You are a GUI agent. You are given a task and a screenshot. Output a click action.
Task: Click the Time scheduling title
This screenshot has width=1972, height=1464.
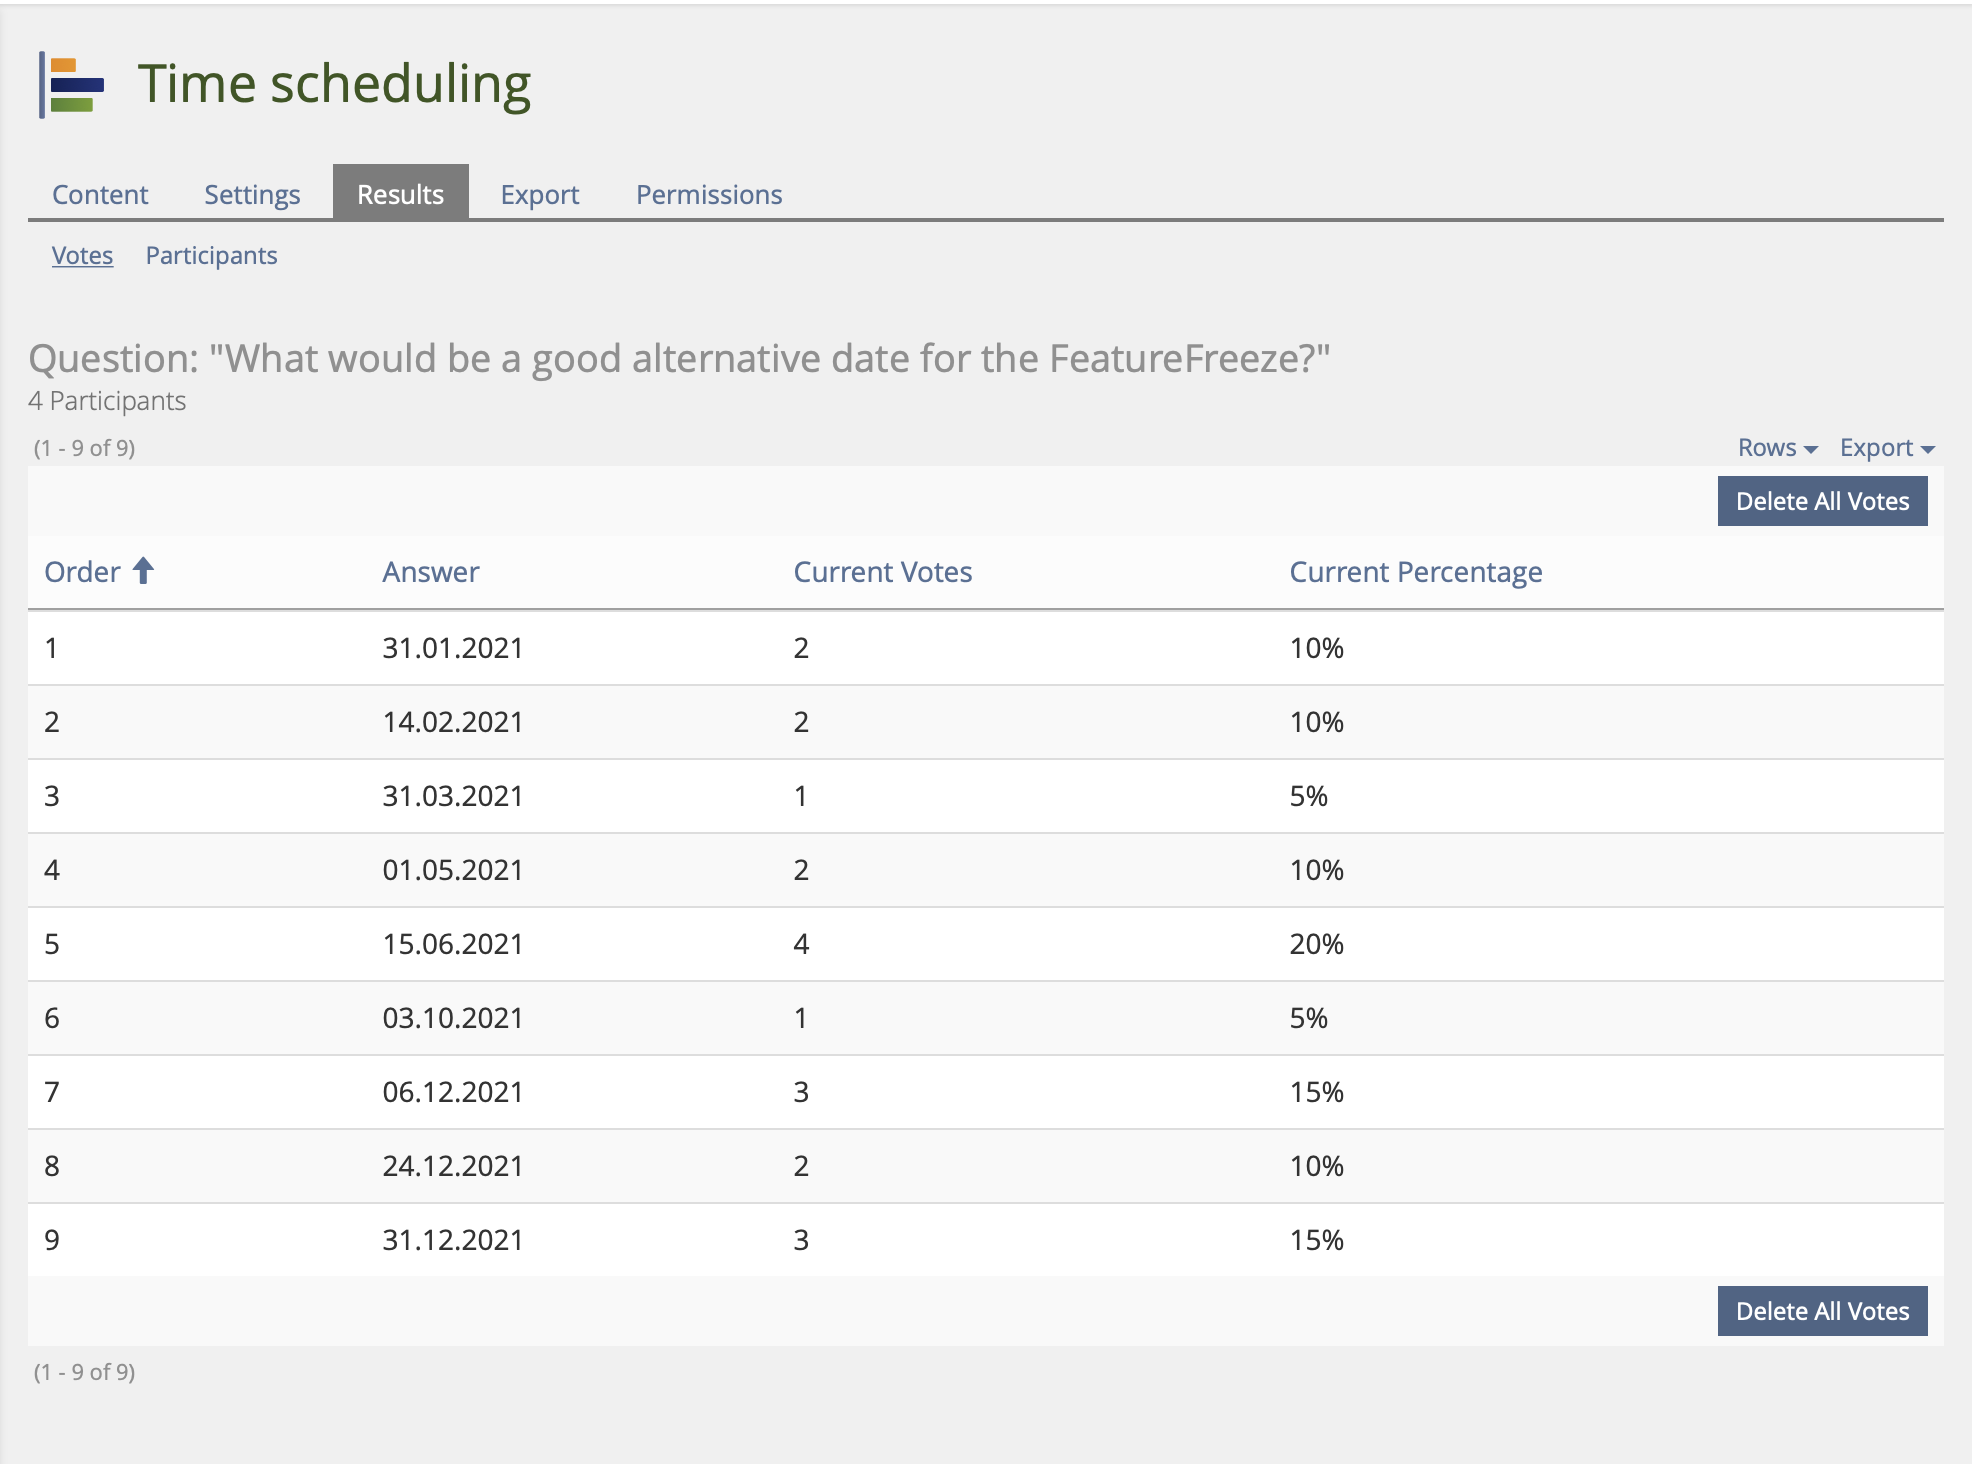(x=334, y=84)
